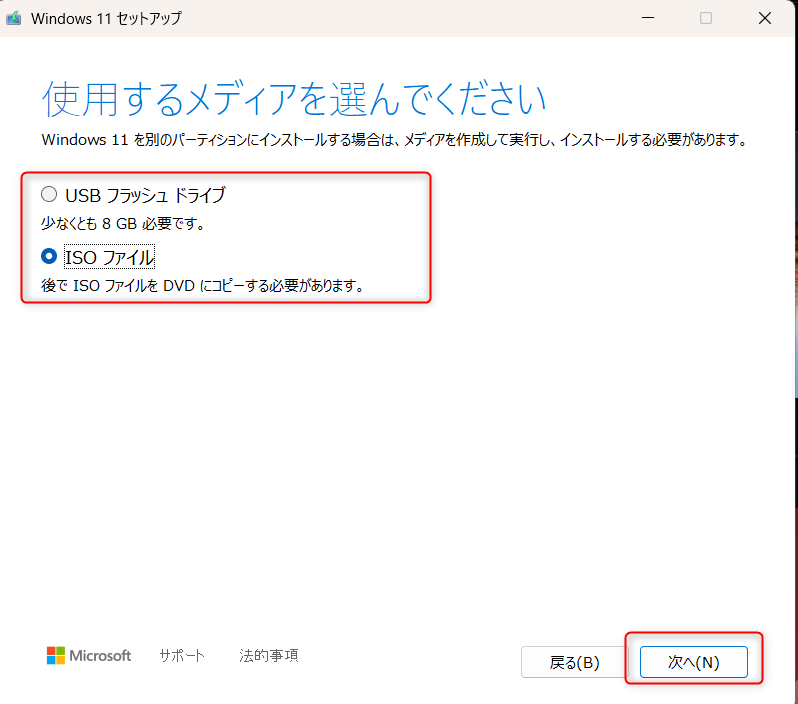Click the Microsoft four-color squares logo
The width and height of the screenshot is (798, 704).
click(x=55, y=656)
